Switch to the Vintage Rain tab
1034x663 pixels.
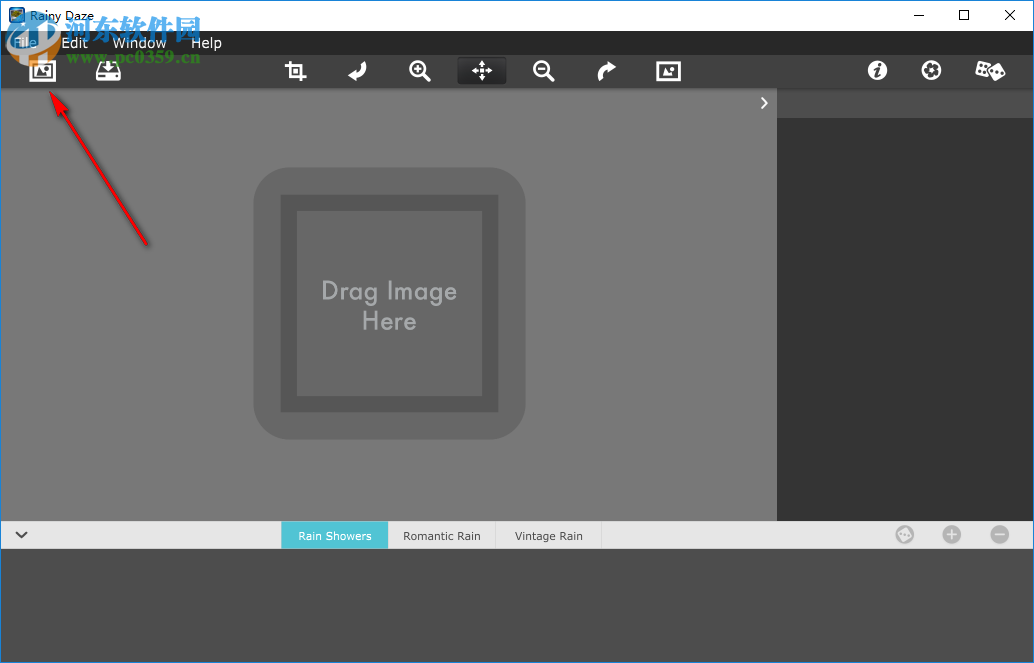pos(548,536)
